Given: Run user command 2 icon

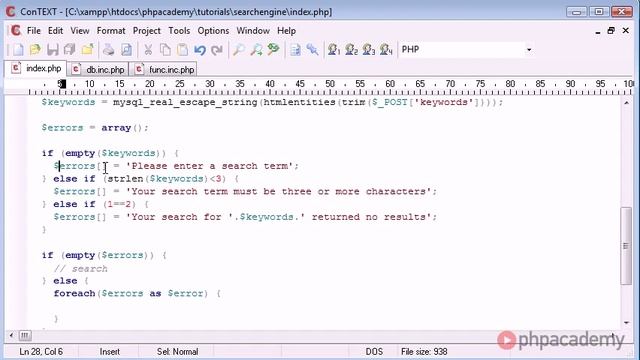Looking at the screenshot, I should (351, 50).
